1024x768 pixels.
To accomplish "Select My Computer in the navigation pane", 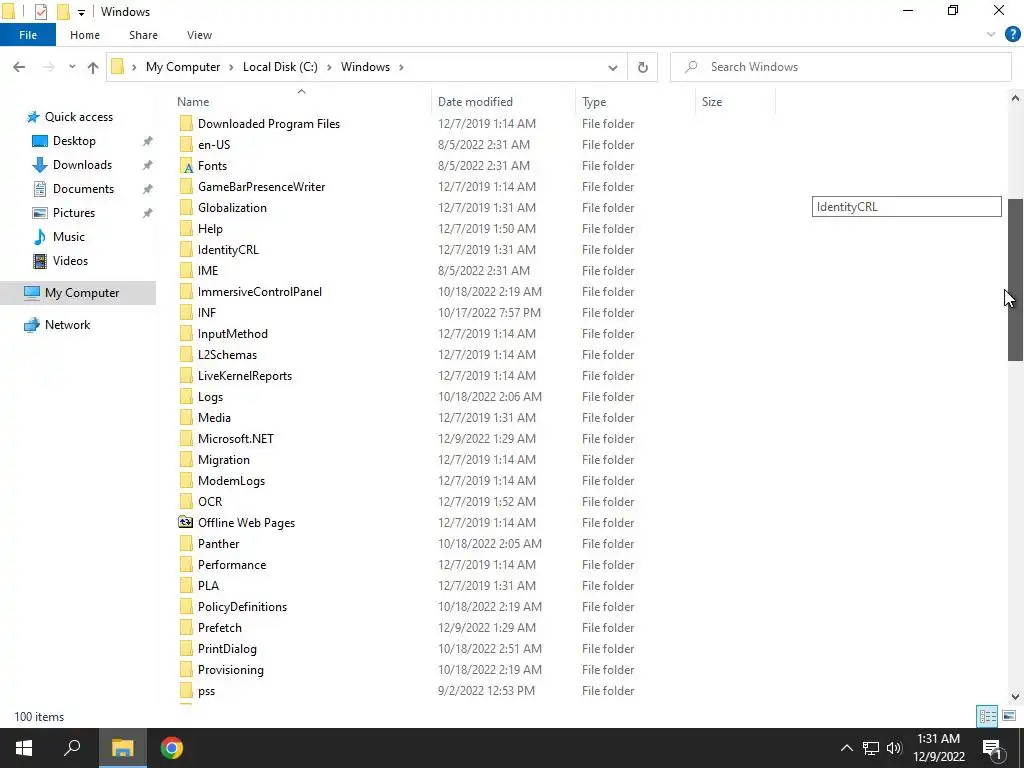I will [78, 293].
